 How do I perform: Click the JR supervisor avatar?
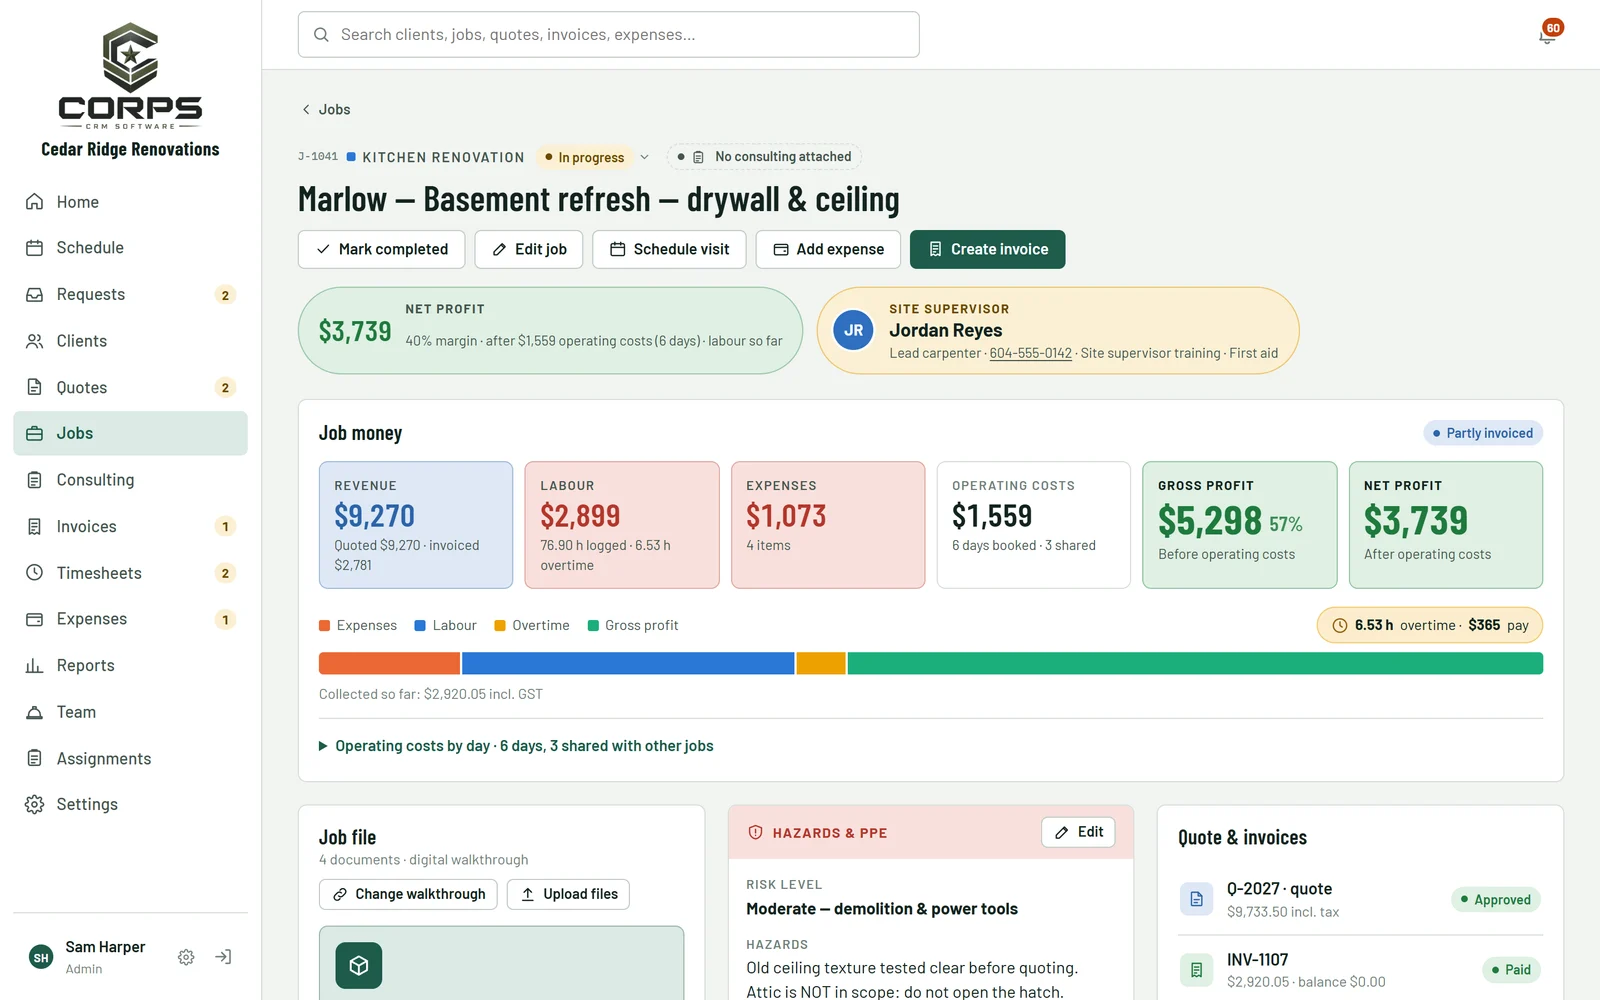coord(853,330)
